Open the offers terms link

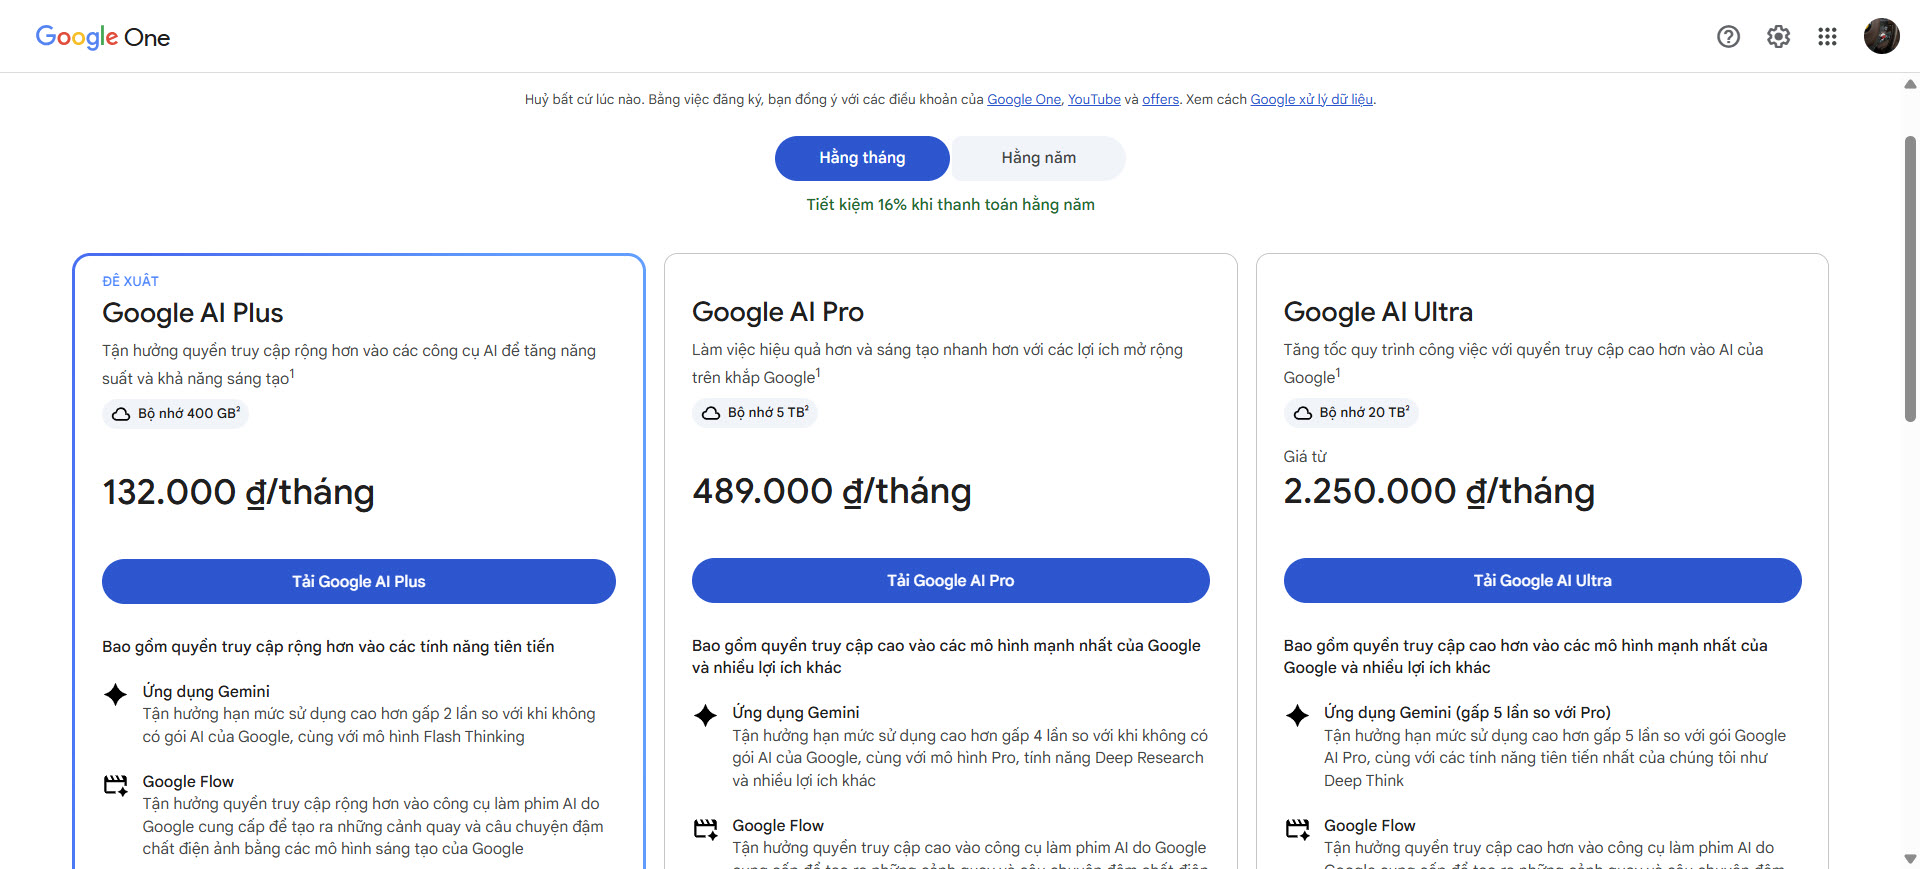tap(1160, 99)
